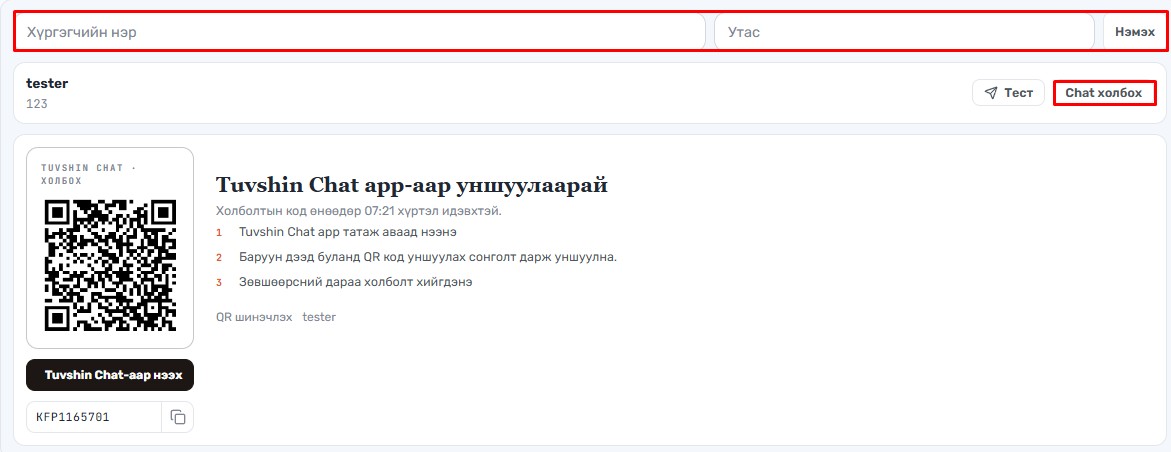
Task: Click the Хүргэгчийн нэр input field
Action: click(x=360, y=32)
